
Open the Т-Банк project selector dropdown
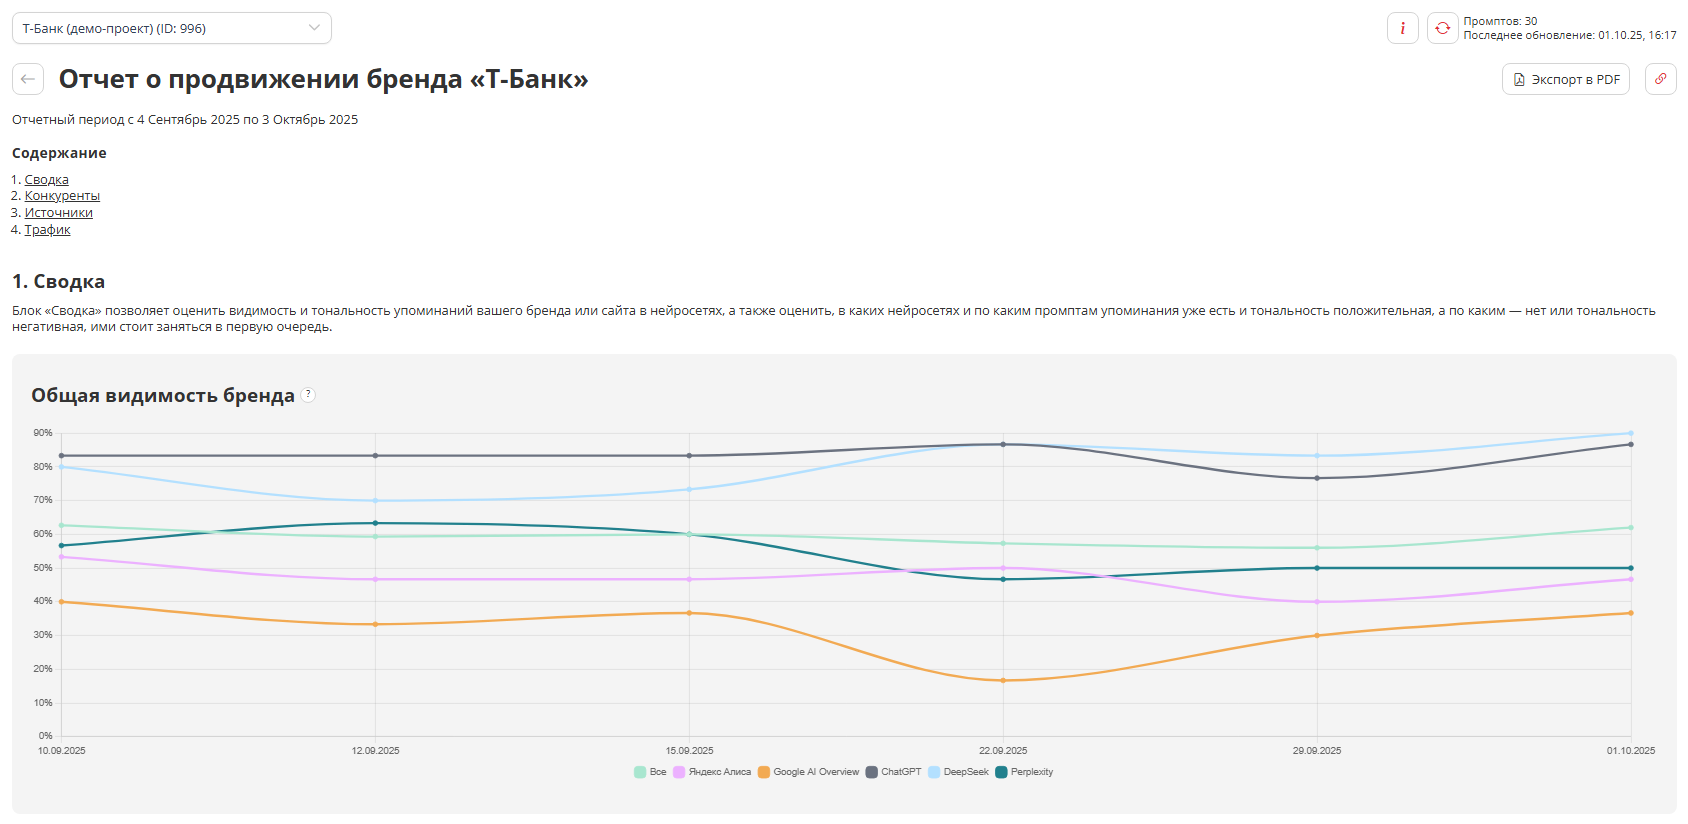point(171,28)
